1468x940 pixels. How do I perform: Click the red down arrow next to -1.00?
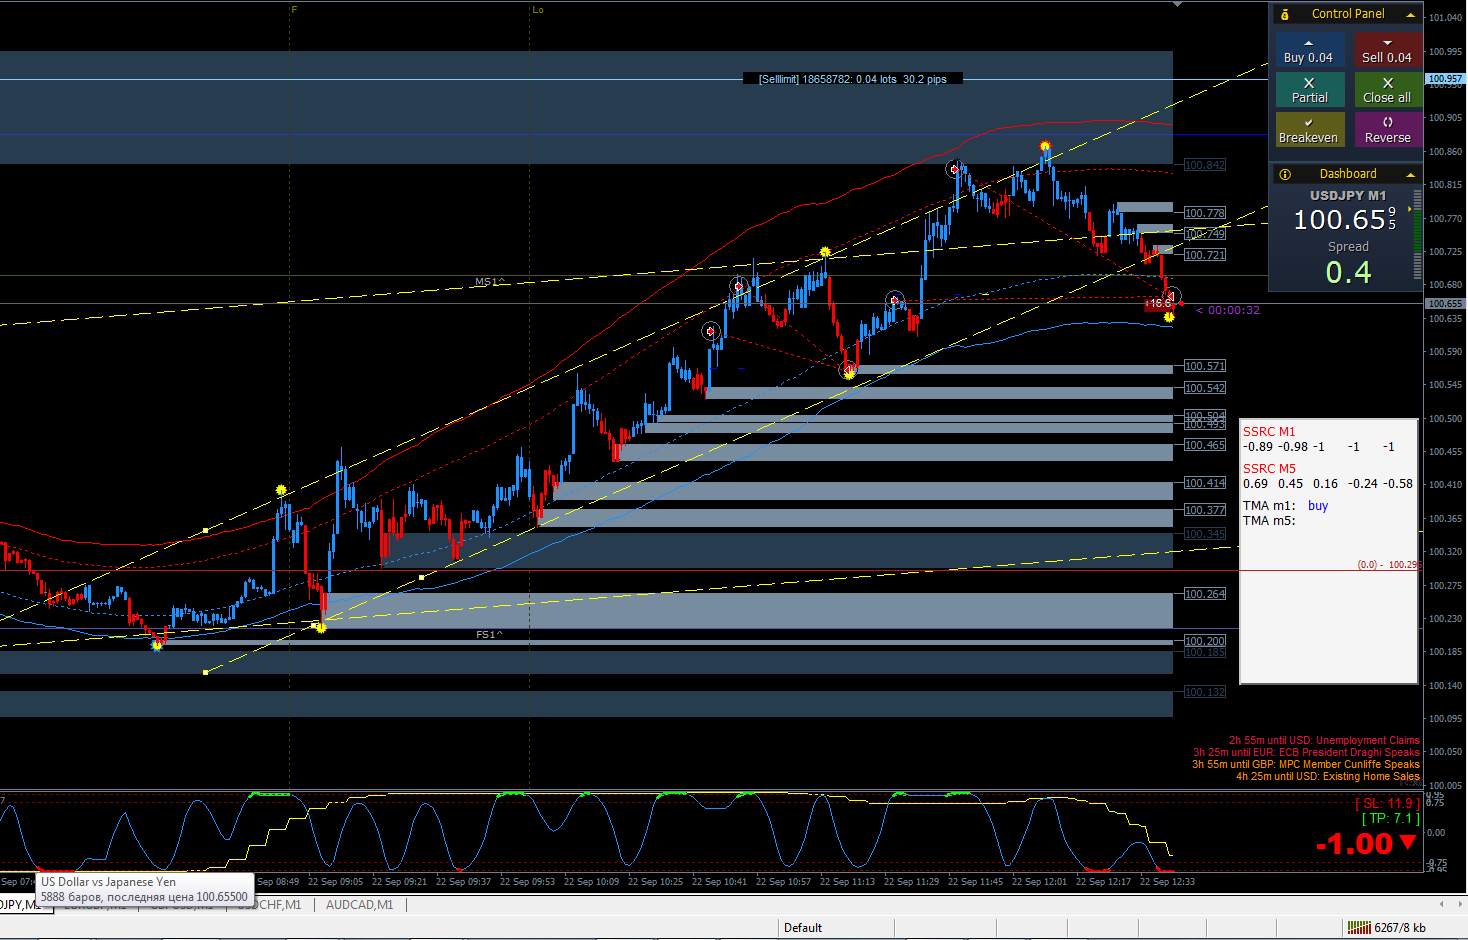point(1408,843)
